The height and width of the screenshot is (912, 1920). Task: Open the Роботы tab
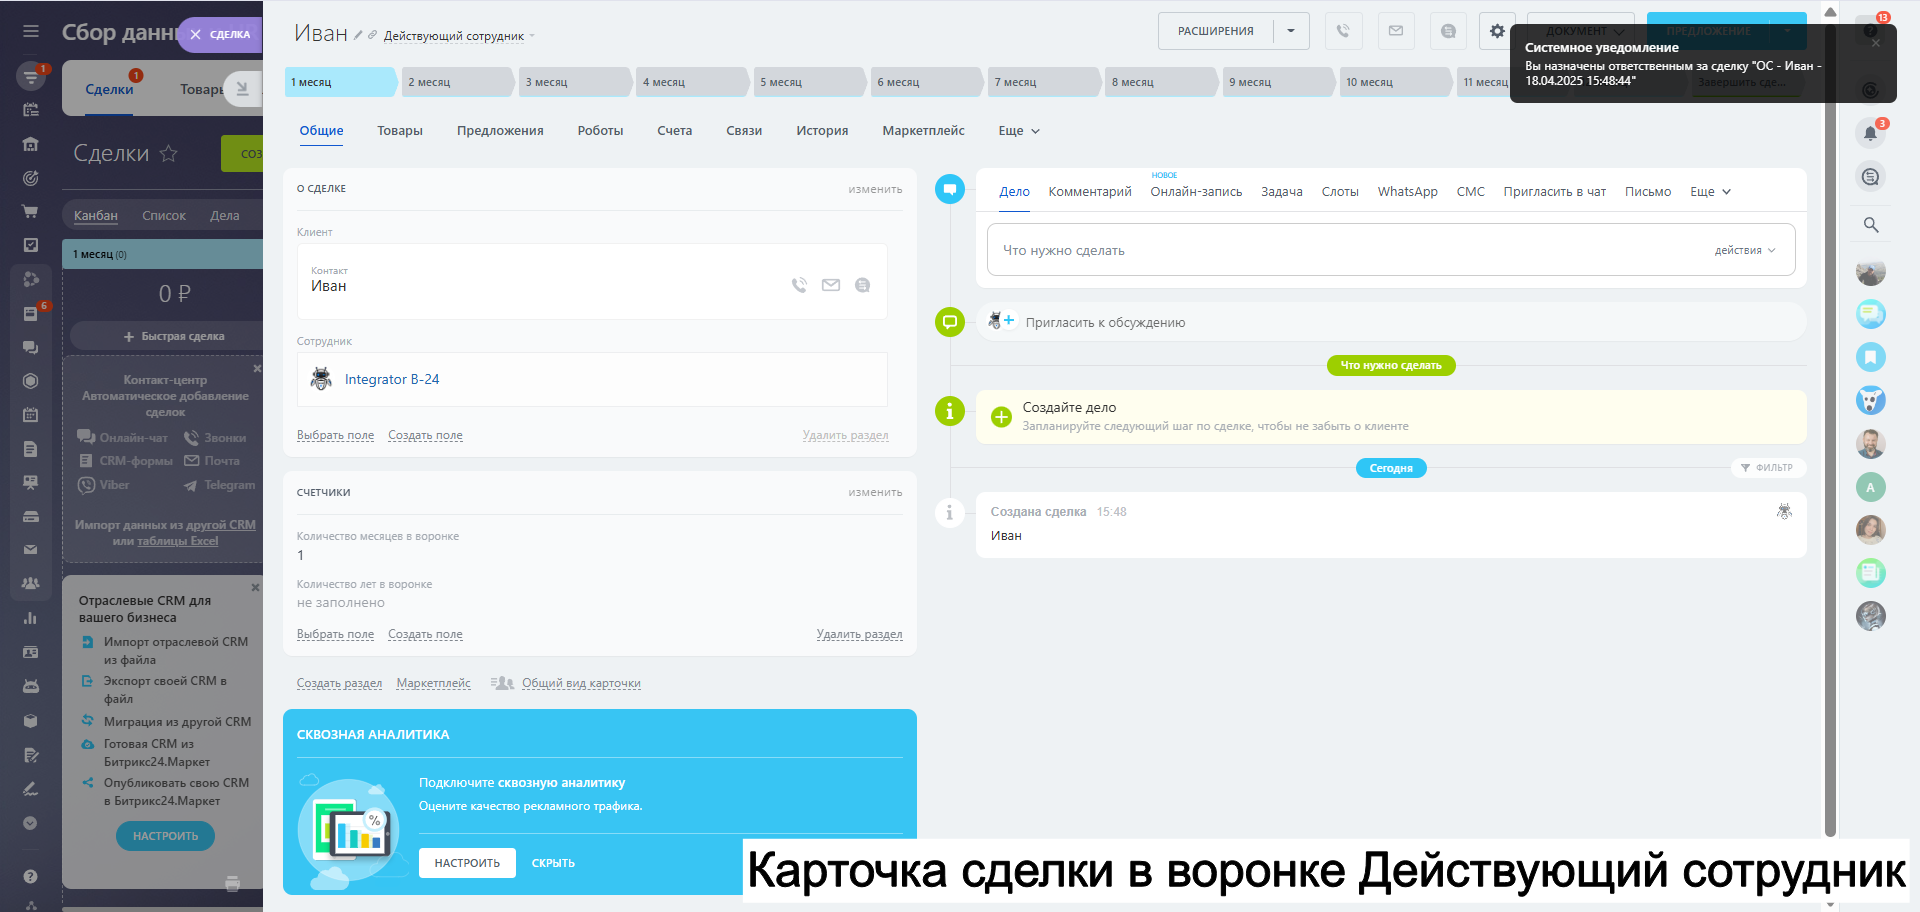click(600, 131)
